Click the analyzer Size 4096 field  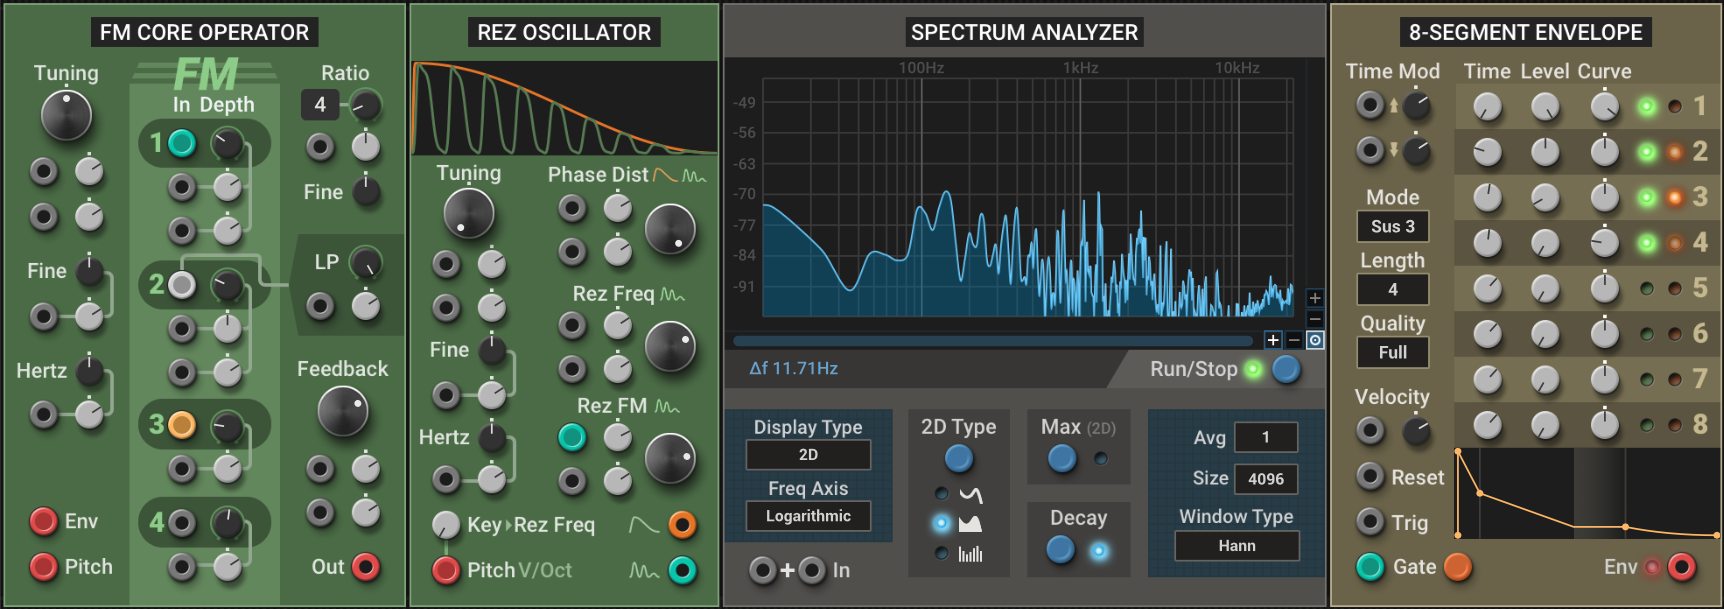(x=1266, y=479)
